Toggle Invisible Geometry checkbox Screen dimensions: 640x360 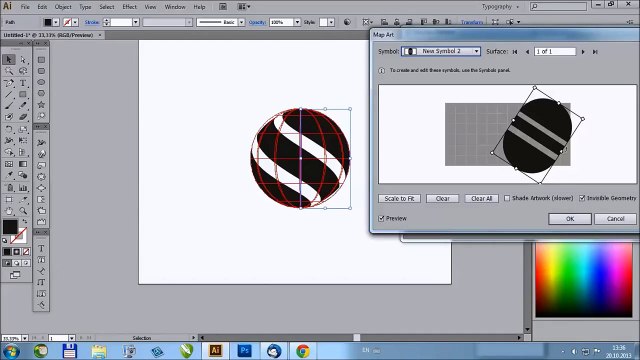(582, 198)
